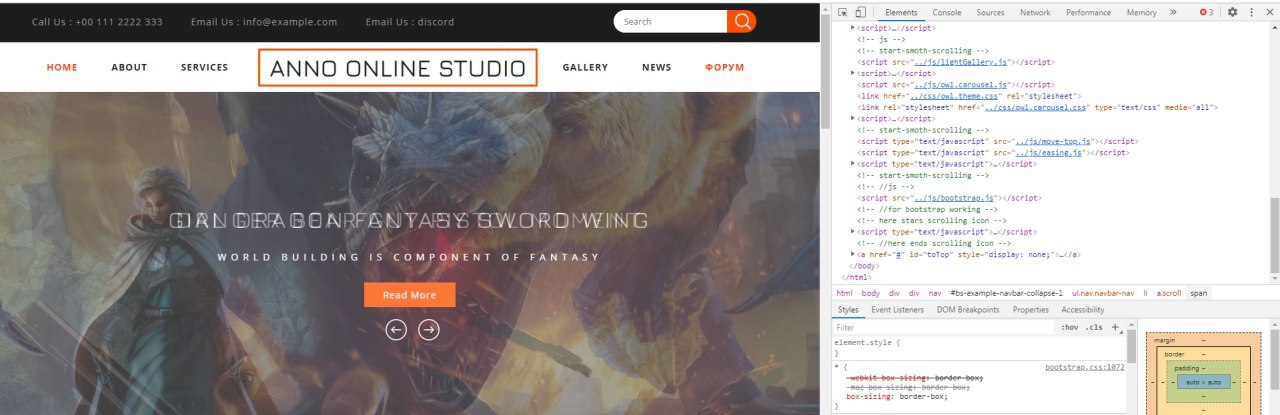The height and width of the screenshot is (415, 1280).
Task: Expand the collapsed script node below easing.js
Action: click(x=853, y=163)
